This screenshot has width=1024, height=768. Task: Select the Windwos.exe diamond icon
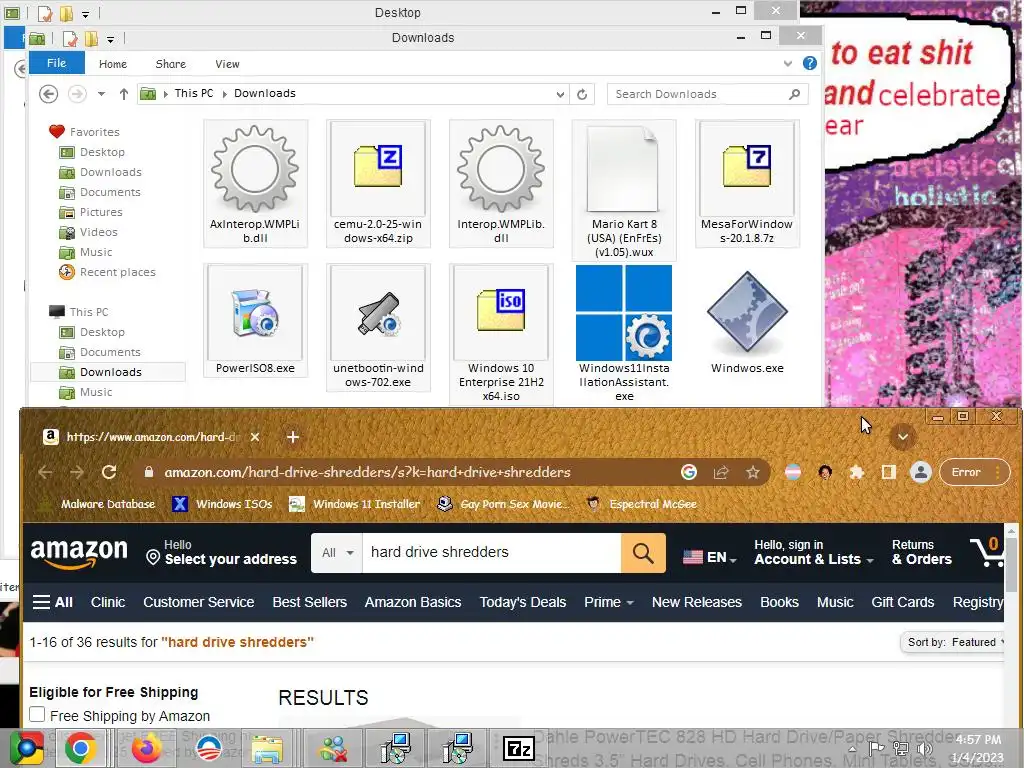(747, 313)
